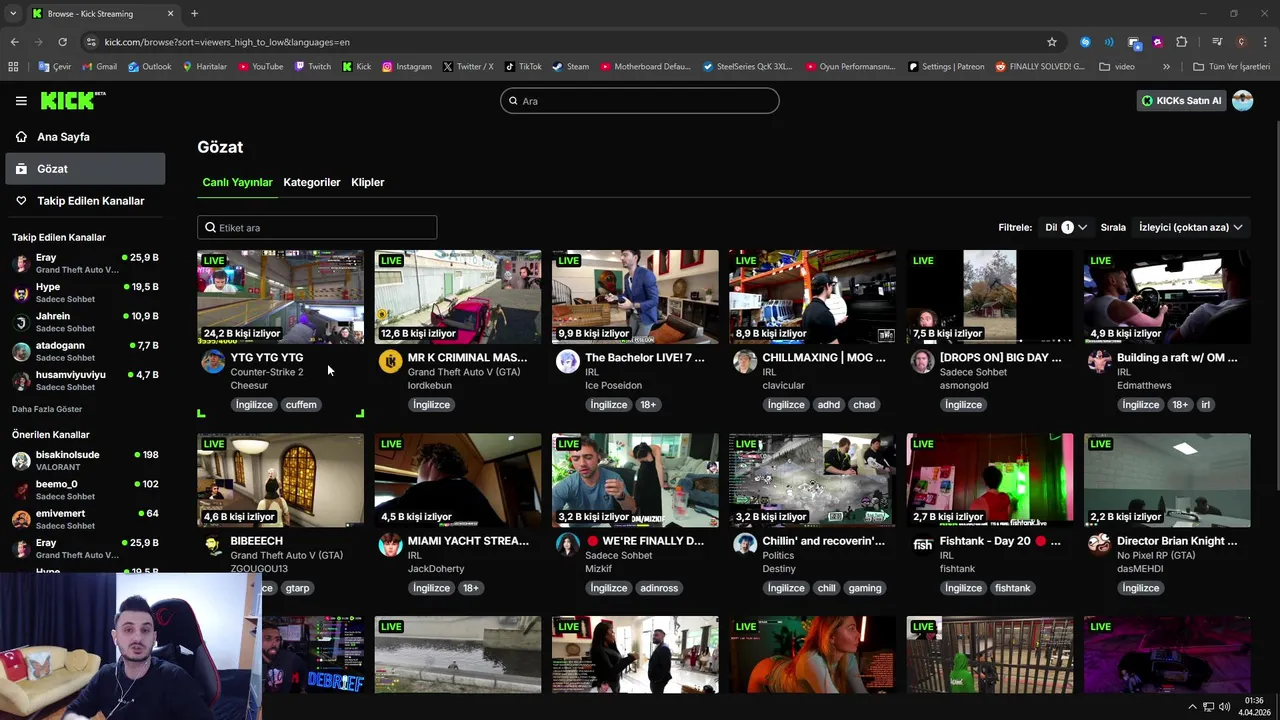The height and width of the screenshot is (720, 1280).
Task: Open bisakinolsude channel in recommended list
Action: (85, 461)
